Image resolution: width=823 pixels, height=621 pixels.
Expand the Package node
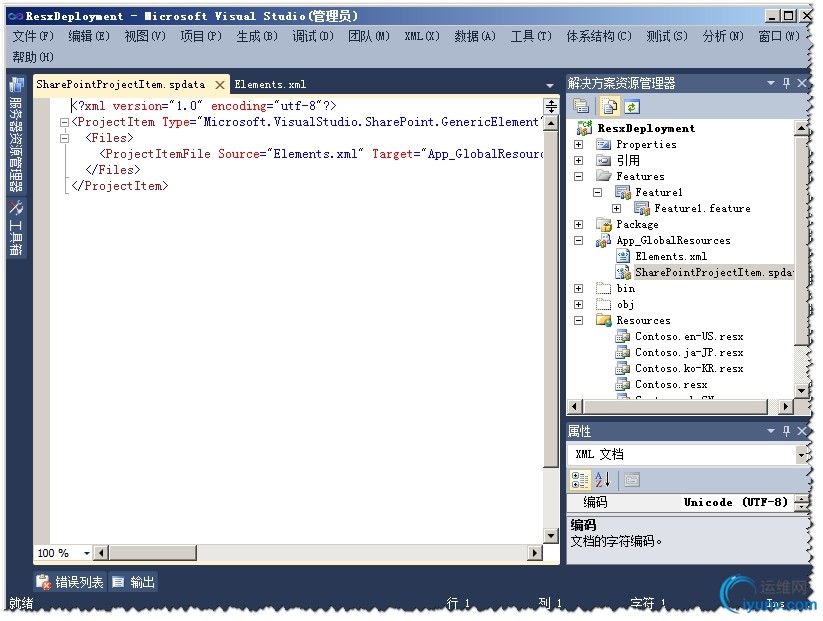[x=578, y=224]
